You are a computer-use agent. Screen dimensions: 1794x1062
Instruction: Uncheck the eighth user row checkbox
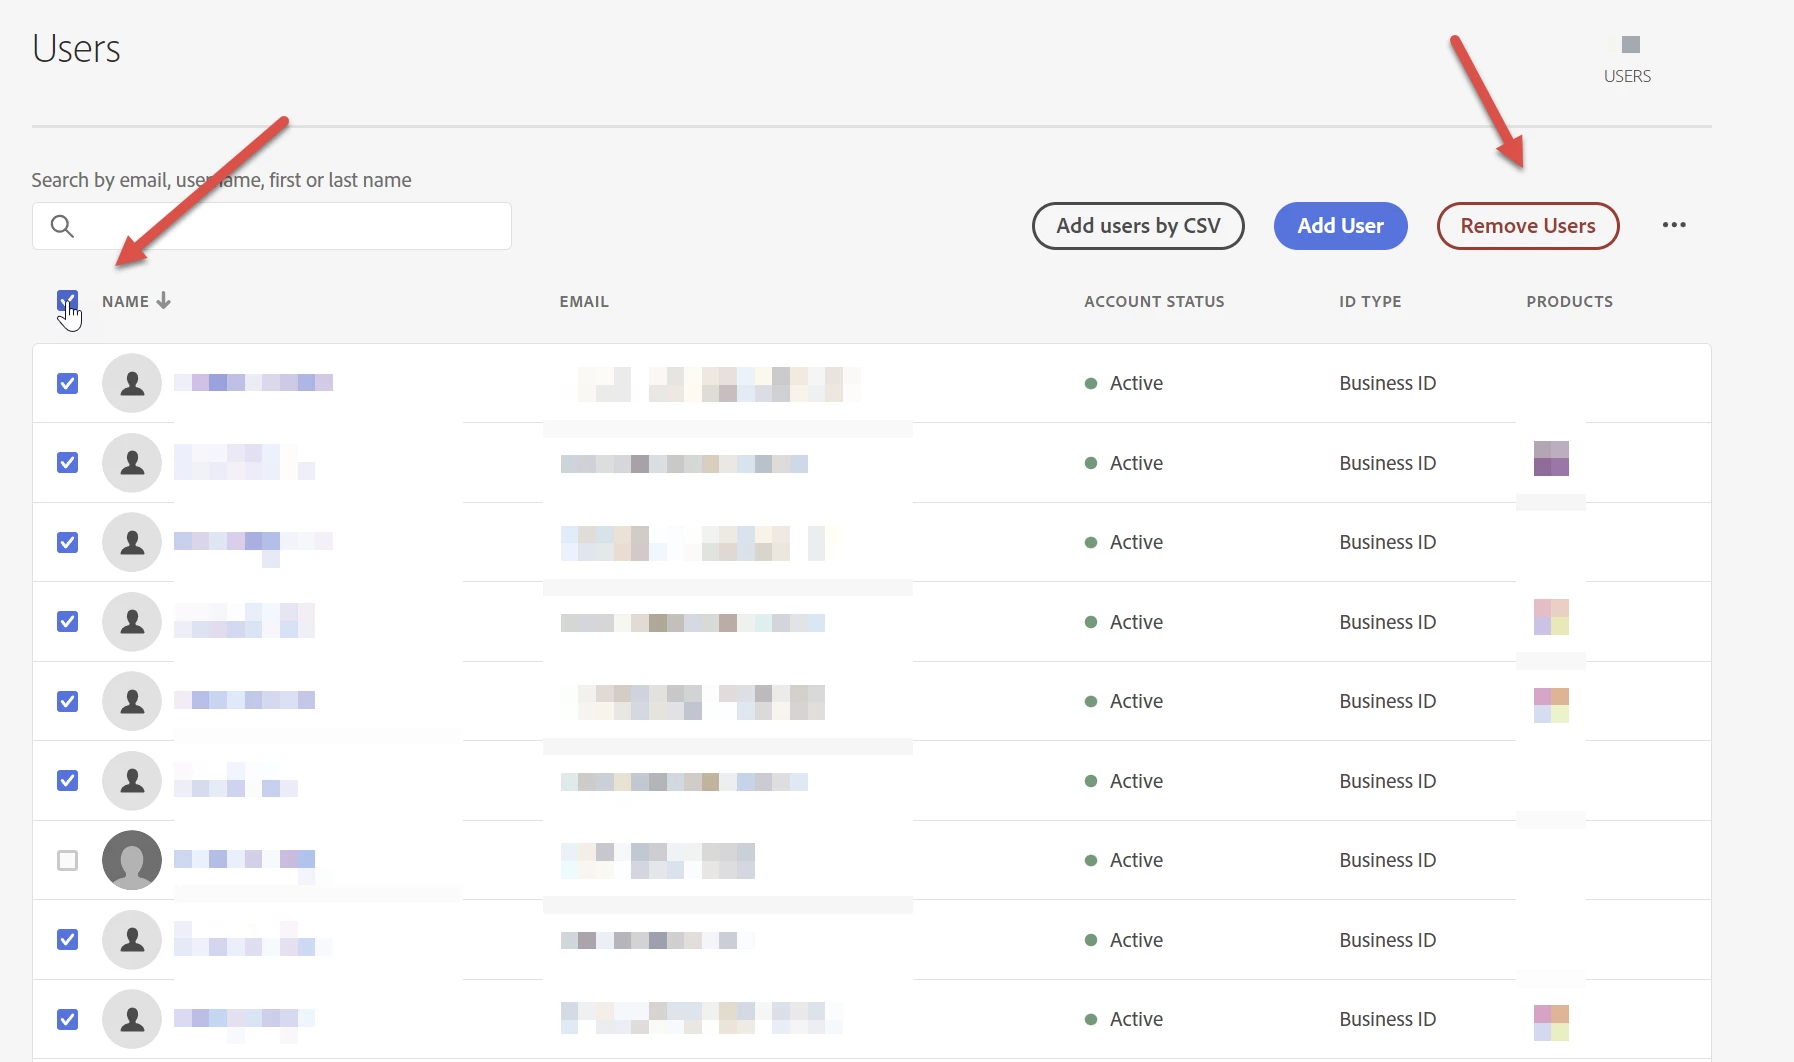point(67,939)
